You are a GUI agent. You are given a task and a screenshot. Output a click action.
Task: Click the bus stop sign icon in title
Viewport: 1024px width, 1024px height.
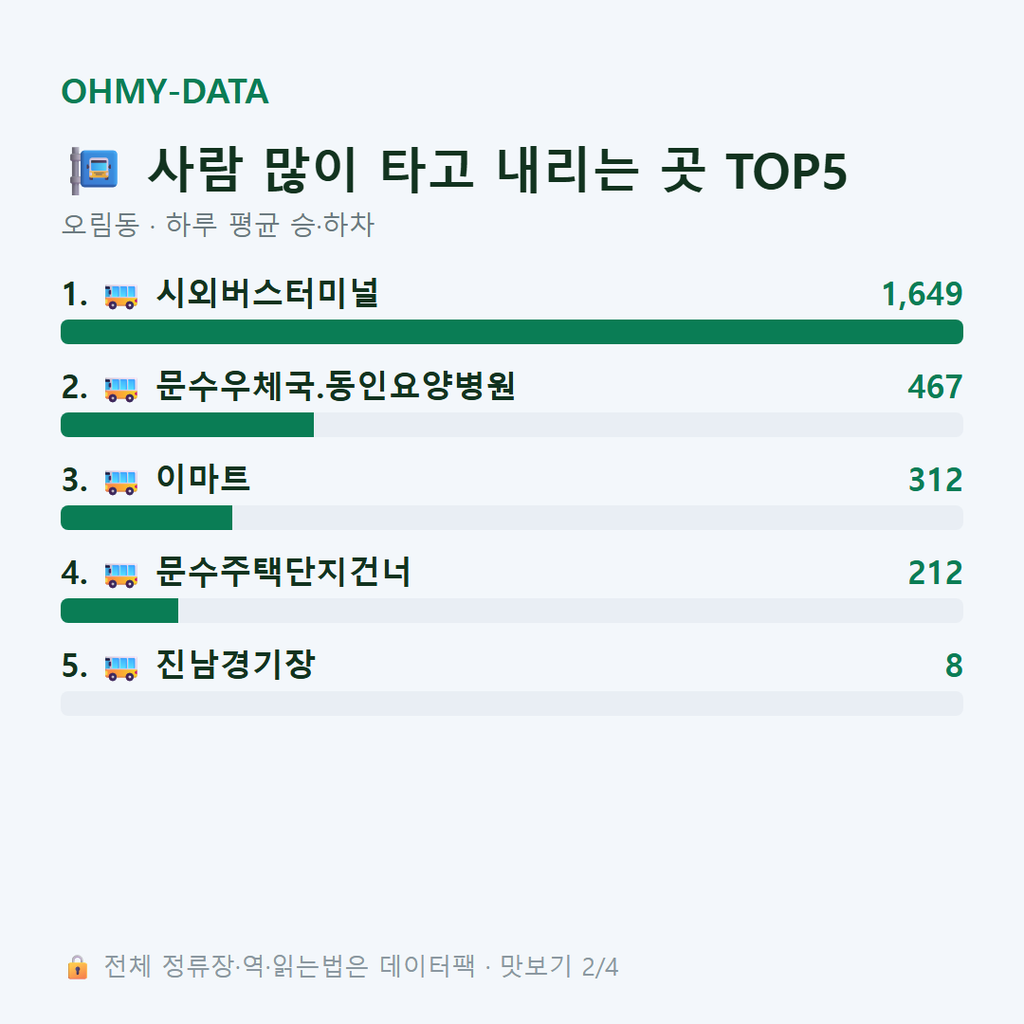coord(95,171)
